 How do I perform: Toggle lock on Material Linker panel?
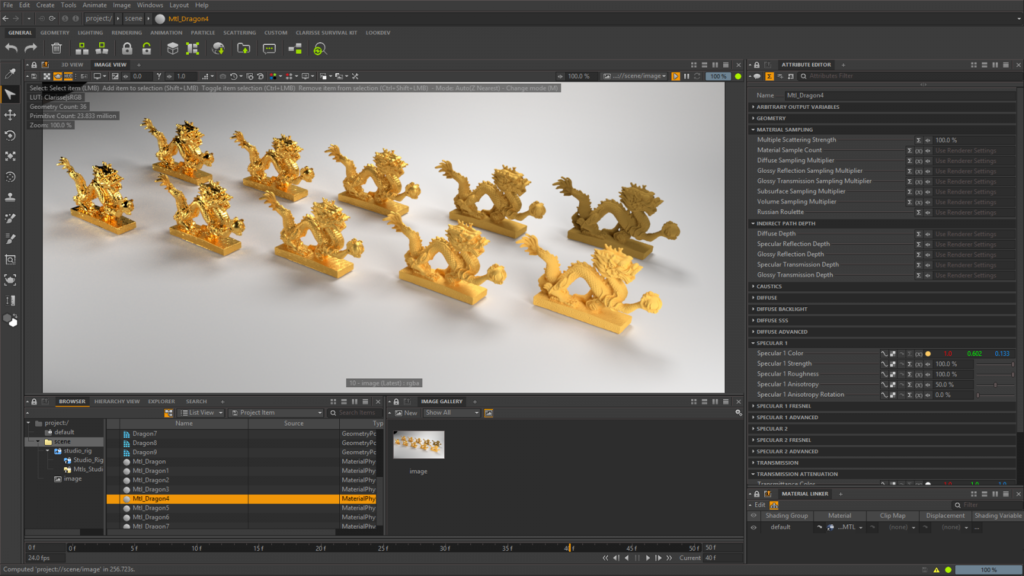pyautogui.click(x=757, y=494)
